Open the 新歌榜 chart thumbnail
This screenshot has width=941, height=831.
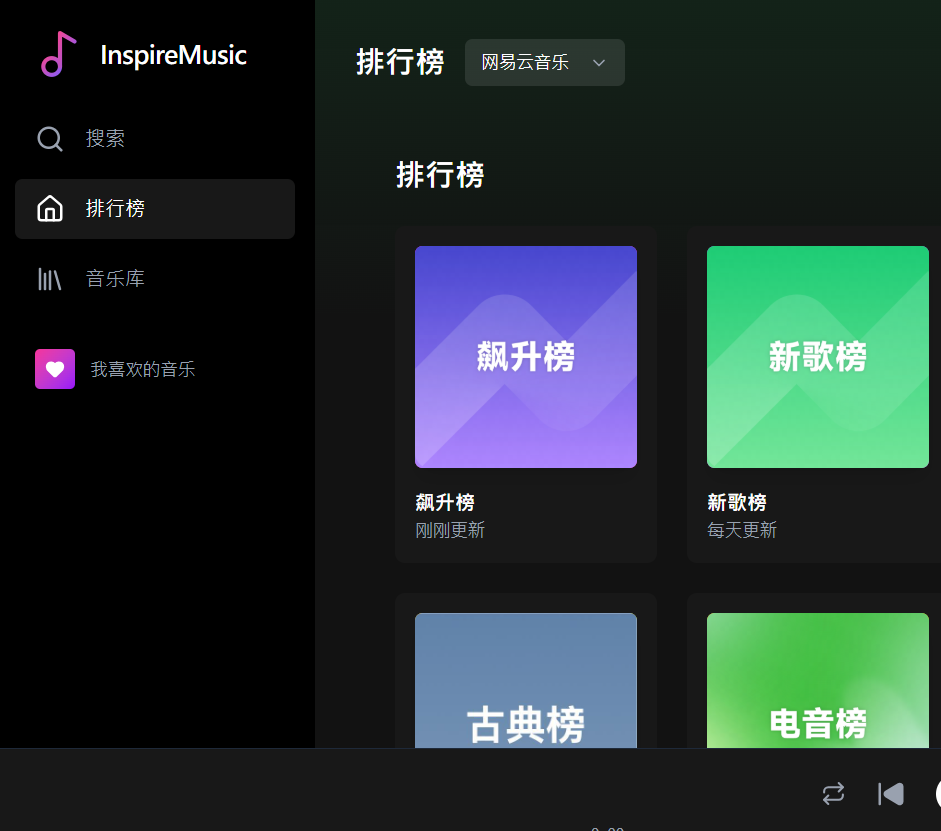tap(817, 357)
